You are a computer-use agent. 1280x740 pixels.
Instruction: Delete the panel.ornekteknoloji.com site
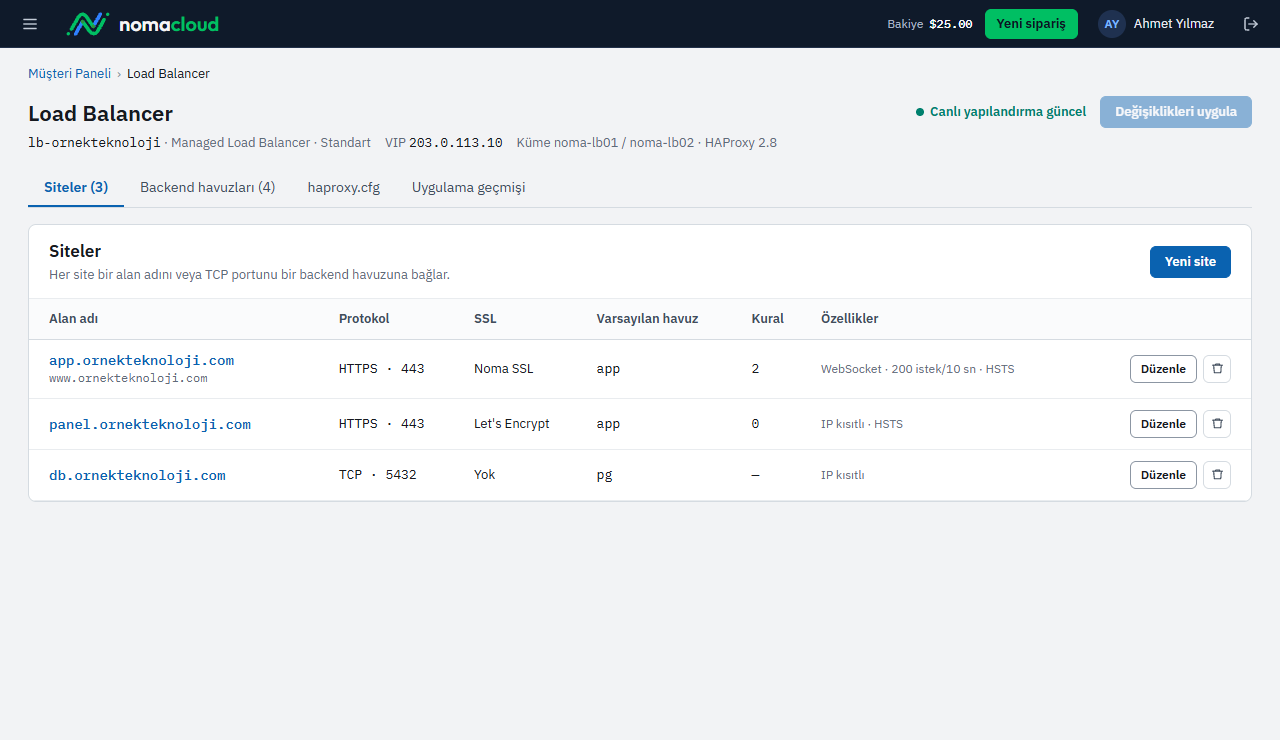1217,424
